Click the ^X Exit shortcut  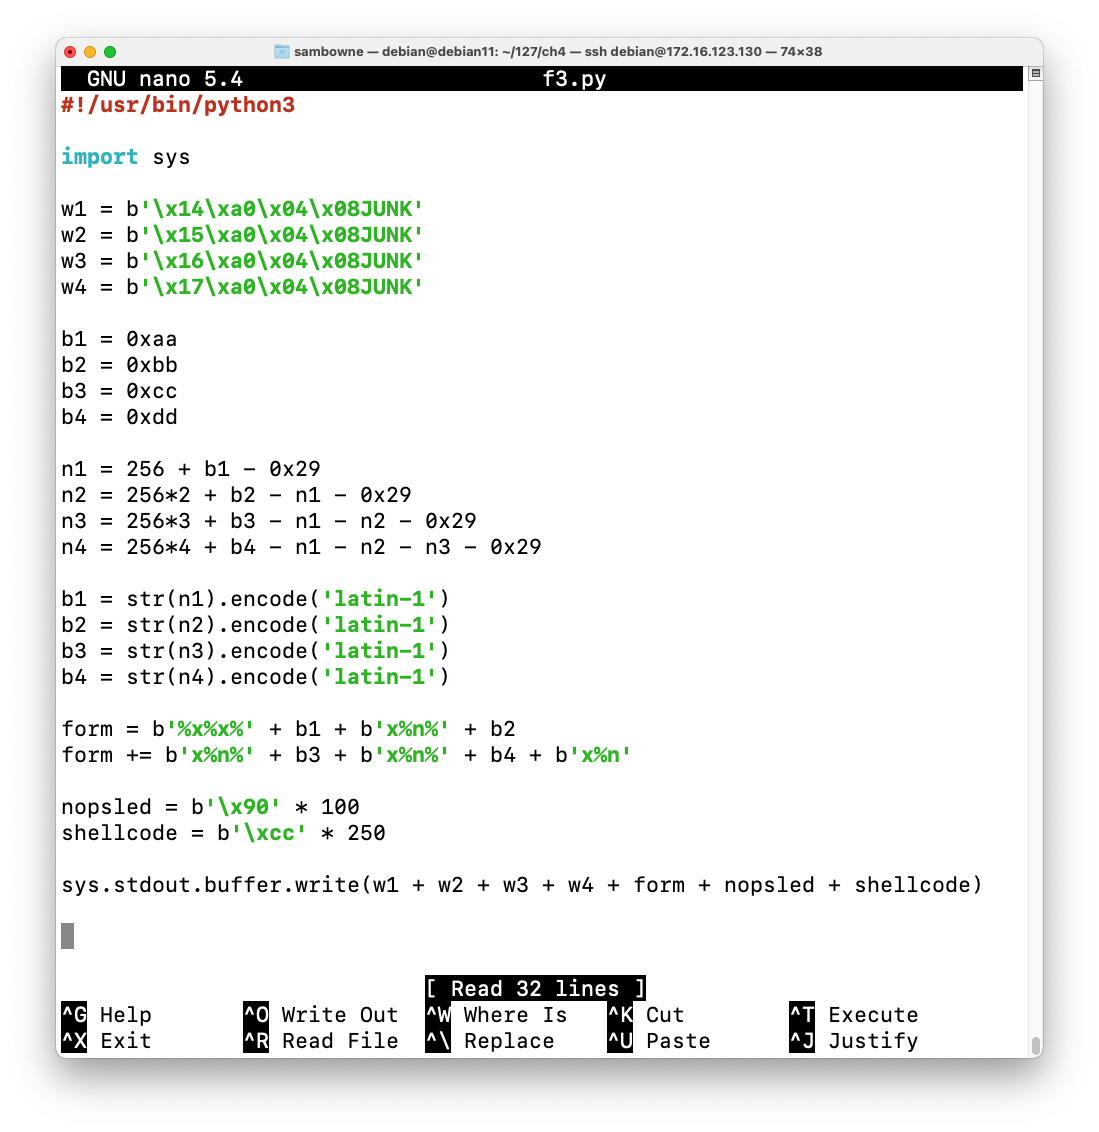[107, 1040]
